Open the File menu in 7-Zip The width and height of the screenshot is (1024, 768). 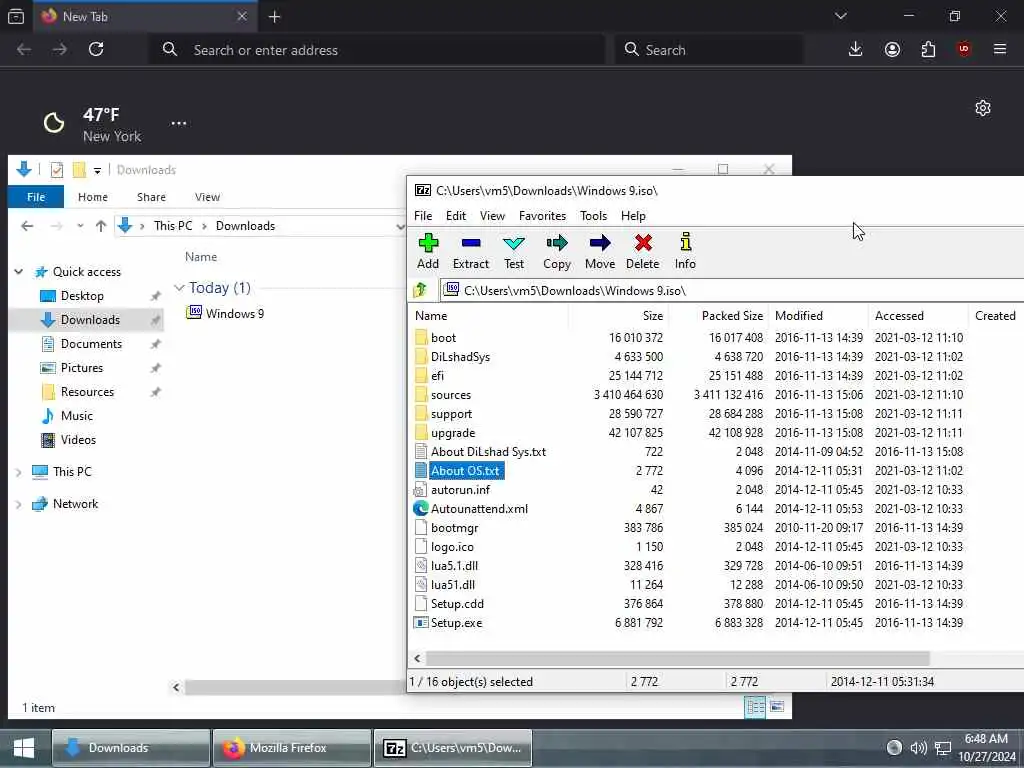point(423,216)
